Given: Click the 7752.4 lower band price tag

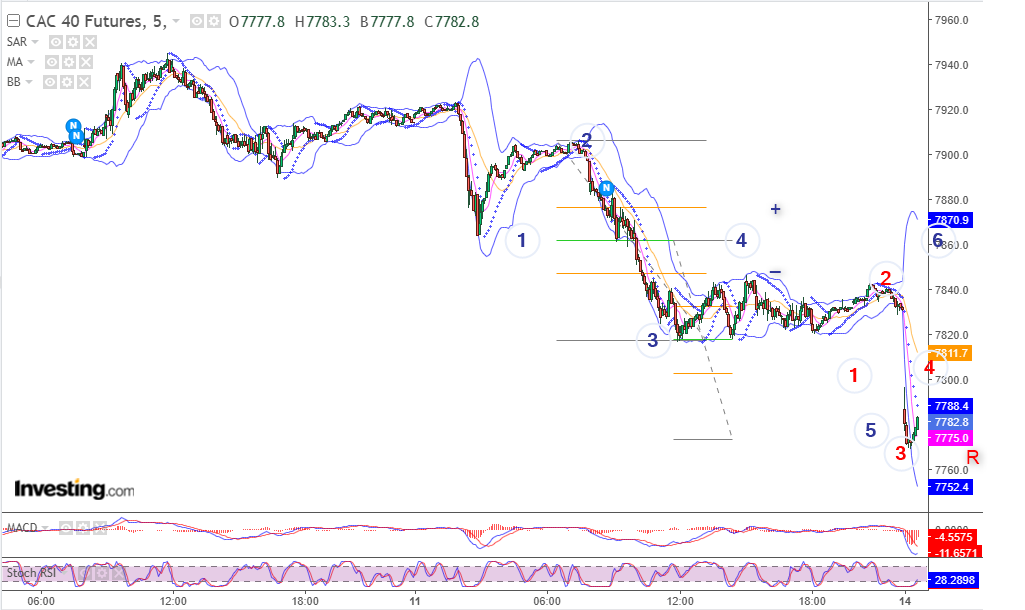Looking at the screenshot, I should pos(951,487).
